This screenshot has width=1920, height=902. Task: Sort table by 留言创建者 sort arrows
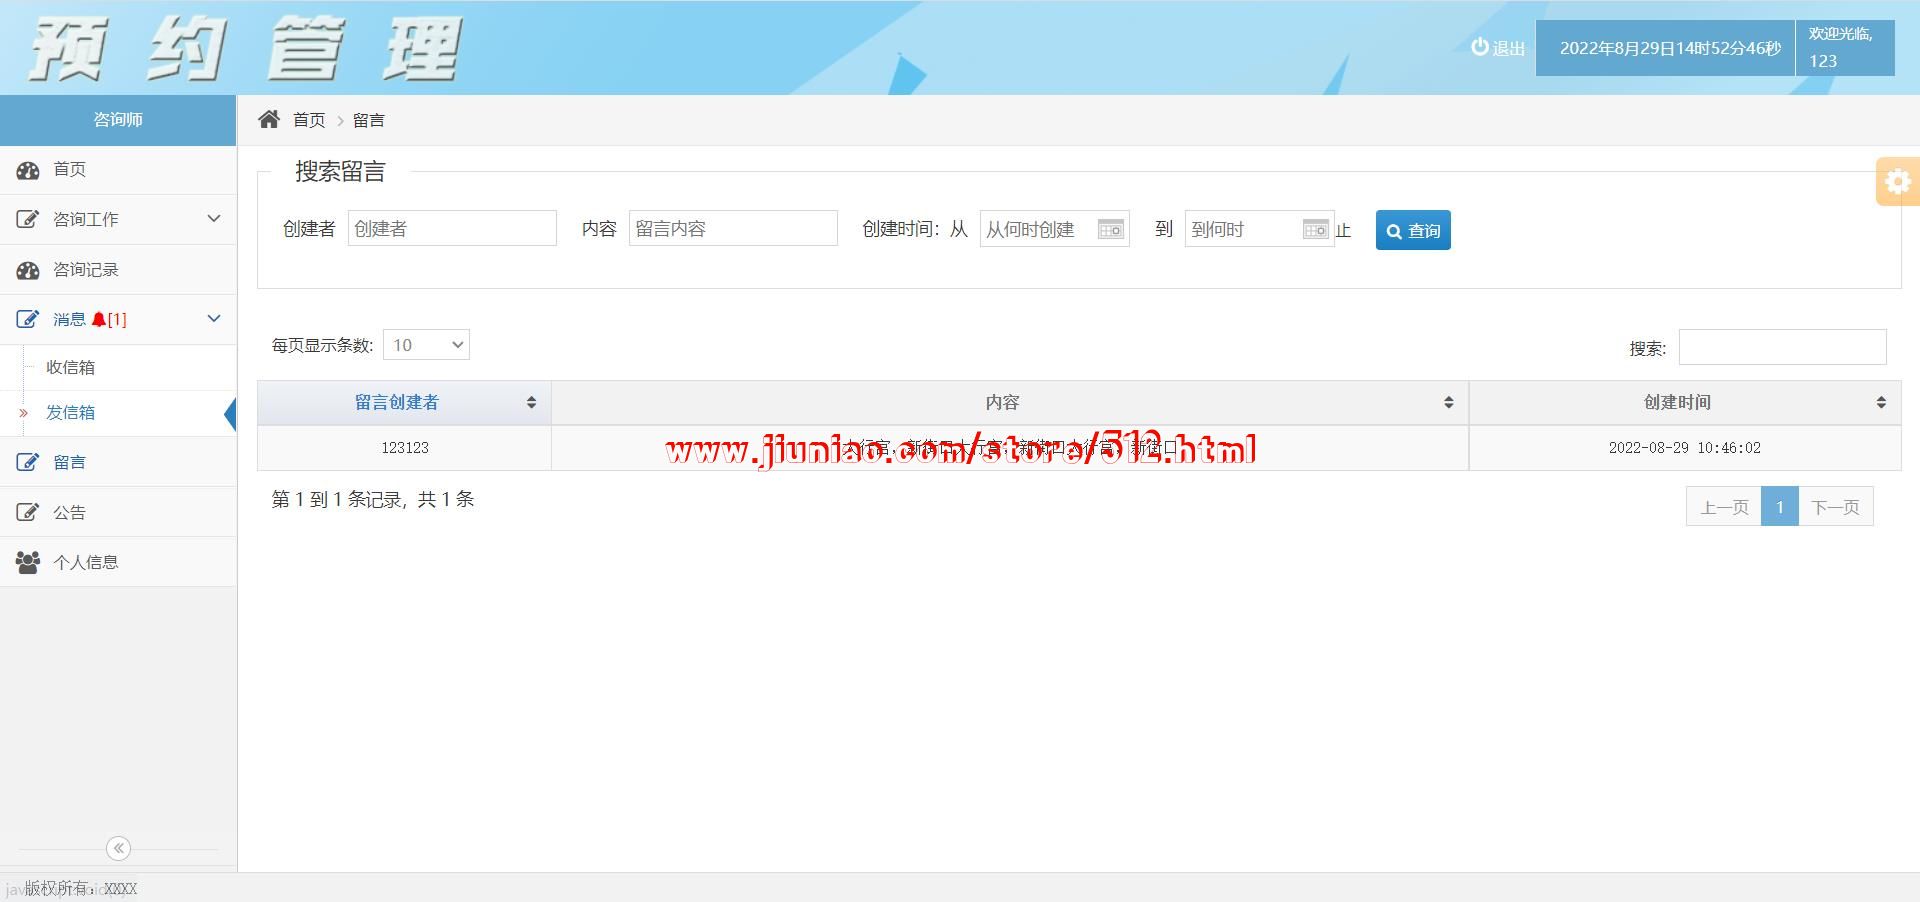click(x=531, y=402)
